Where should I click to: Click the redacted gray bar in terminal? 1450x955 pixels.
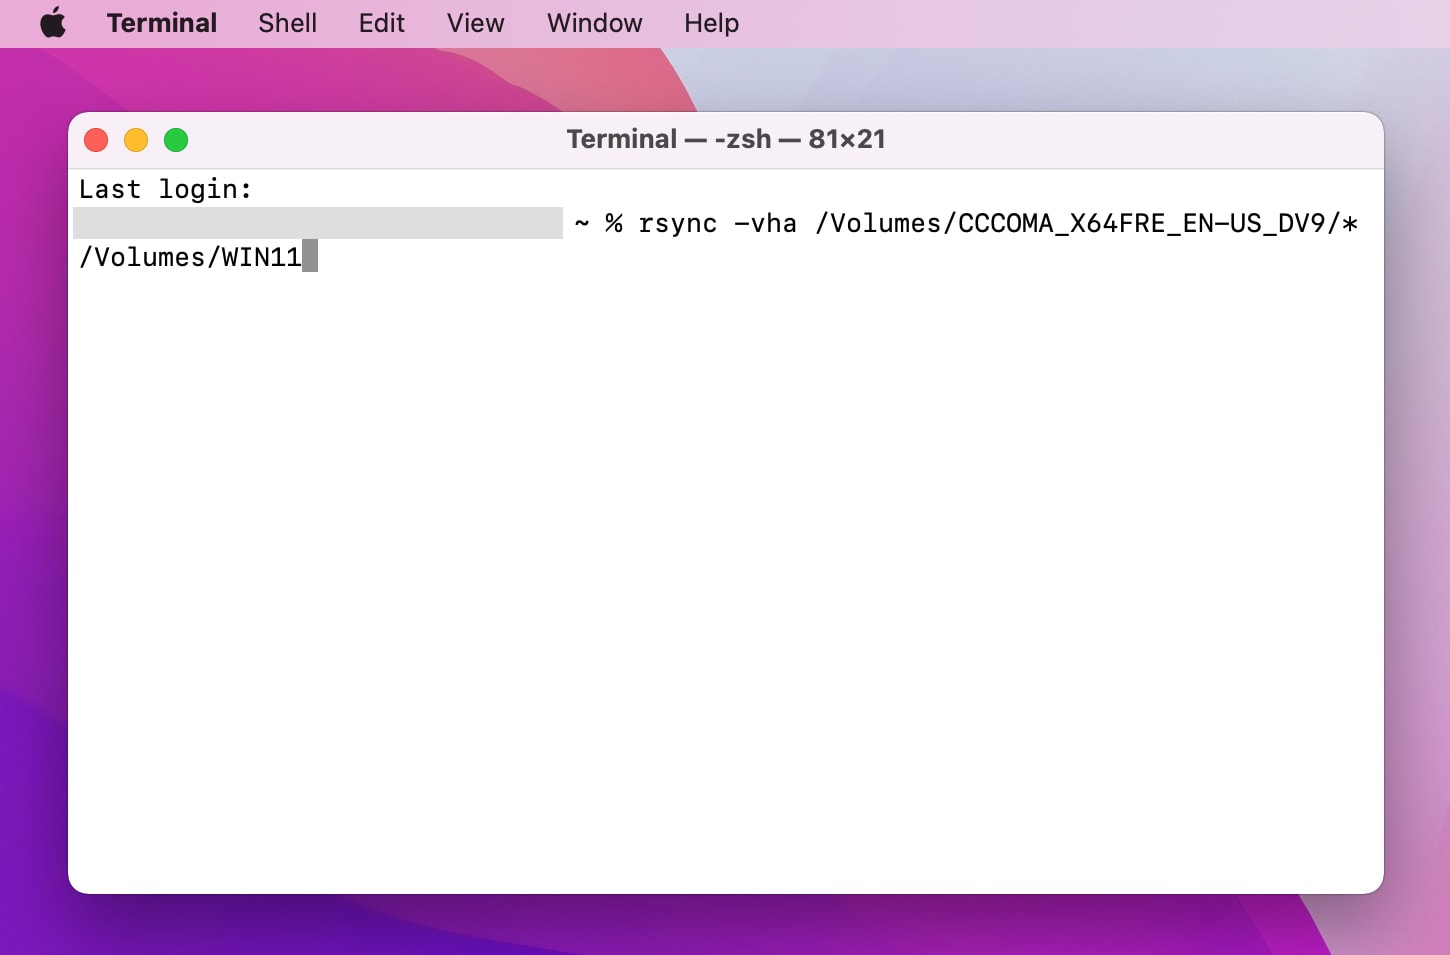(x=316, y=222)
